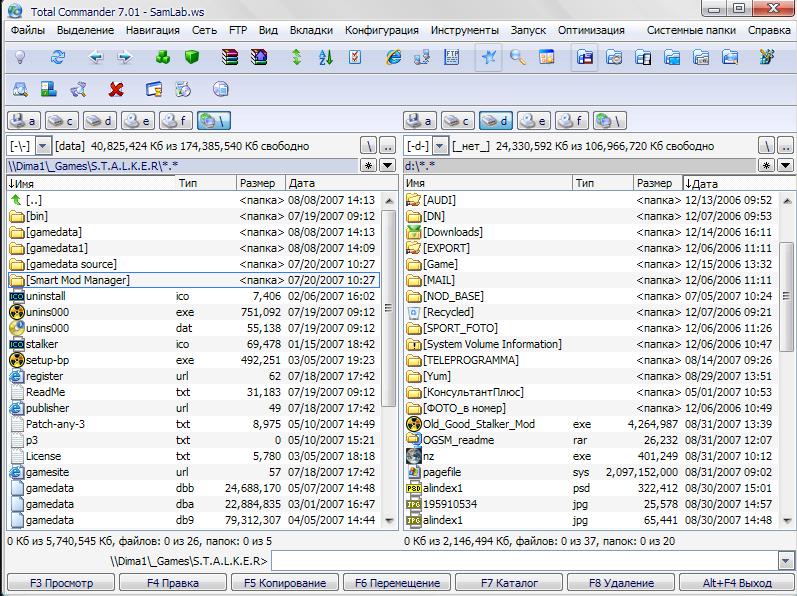
Task: Click the back arrow toolbar icon
Action: 96,58
